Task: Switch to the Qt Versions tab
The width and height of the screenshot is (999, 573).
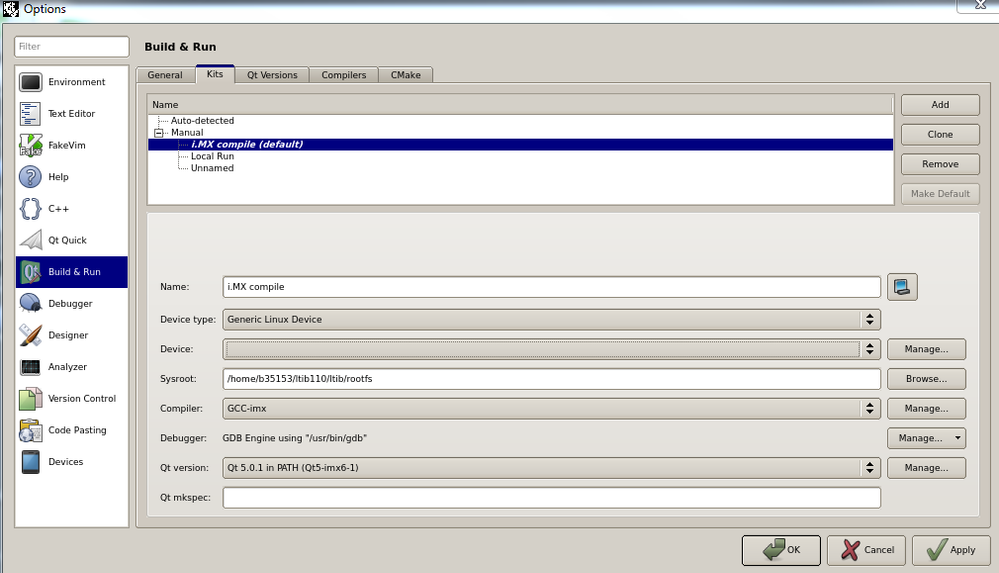Action: coord(272,75)
